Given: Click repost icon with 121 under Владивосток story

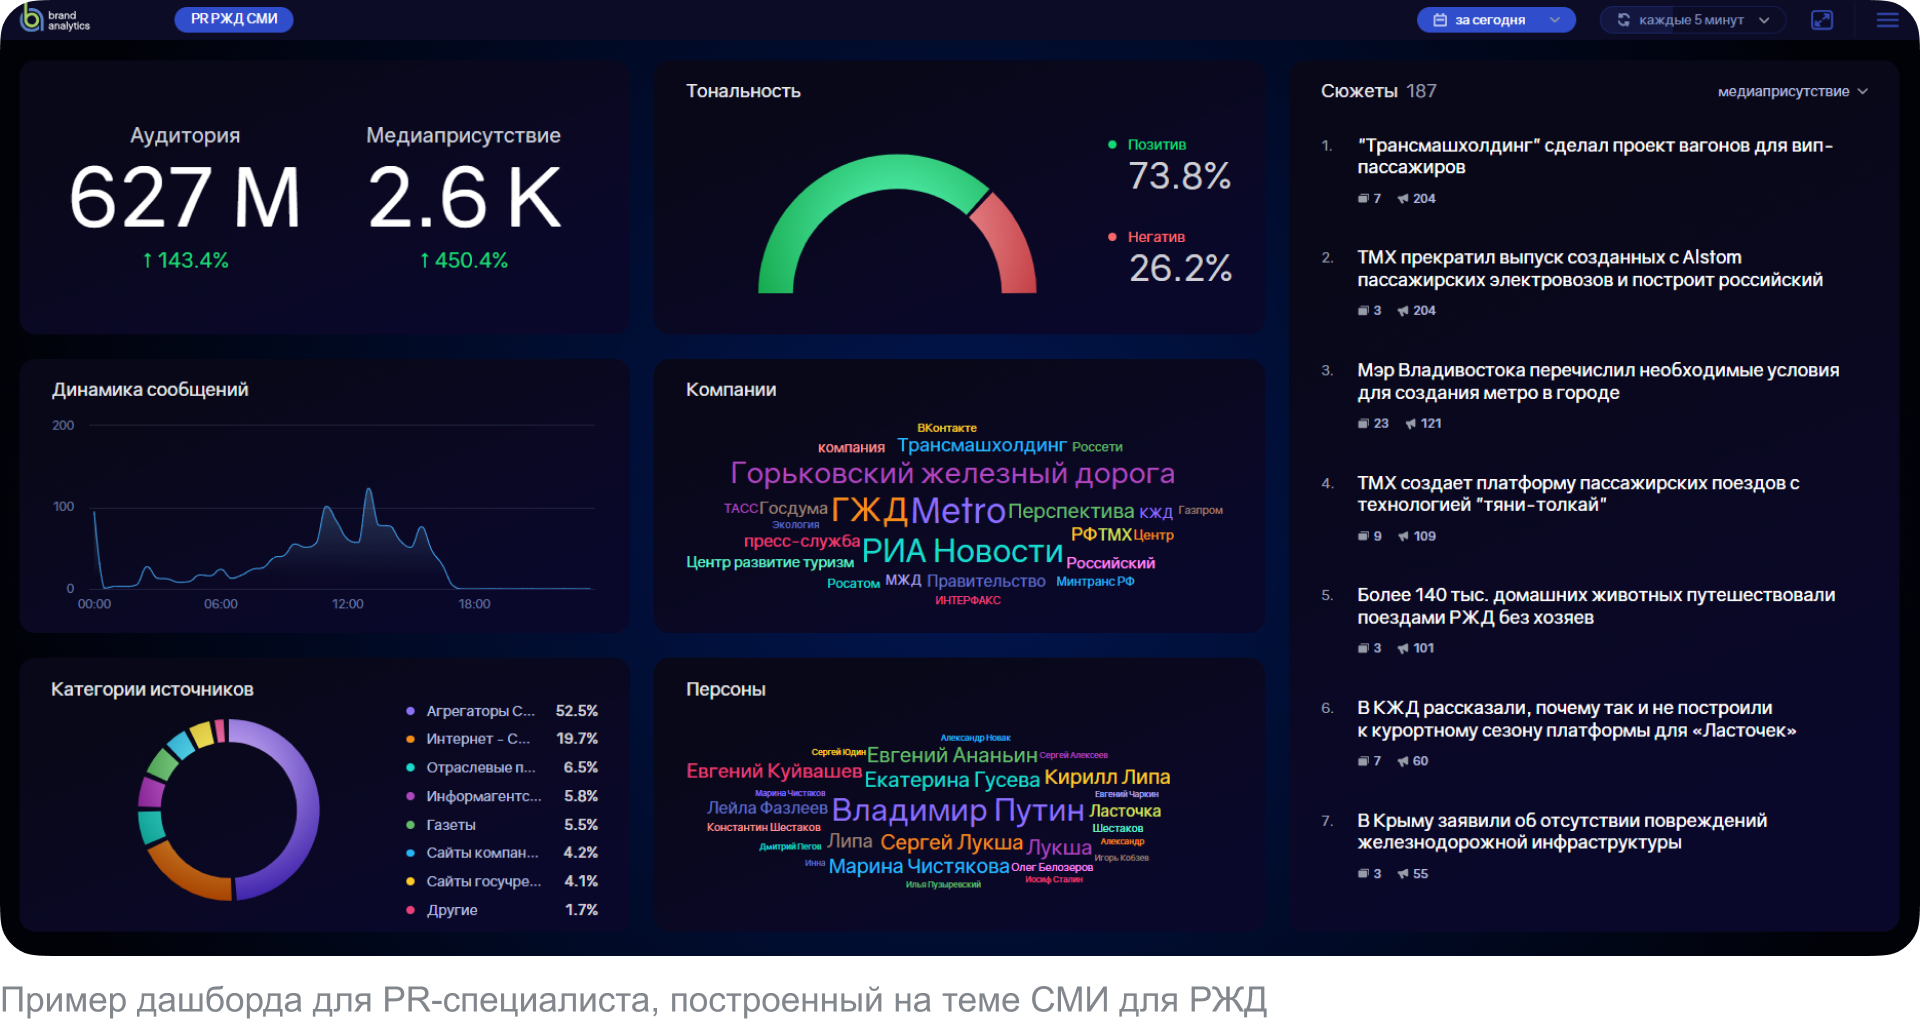Looking at the screenshot, I should [x=1410, y=424].
